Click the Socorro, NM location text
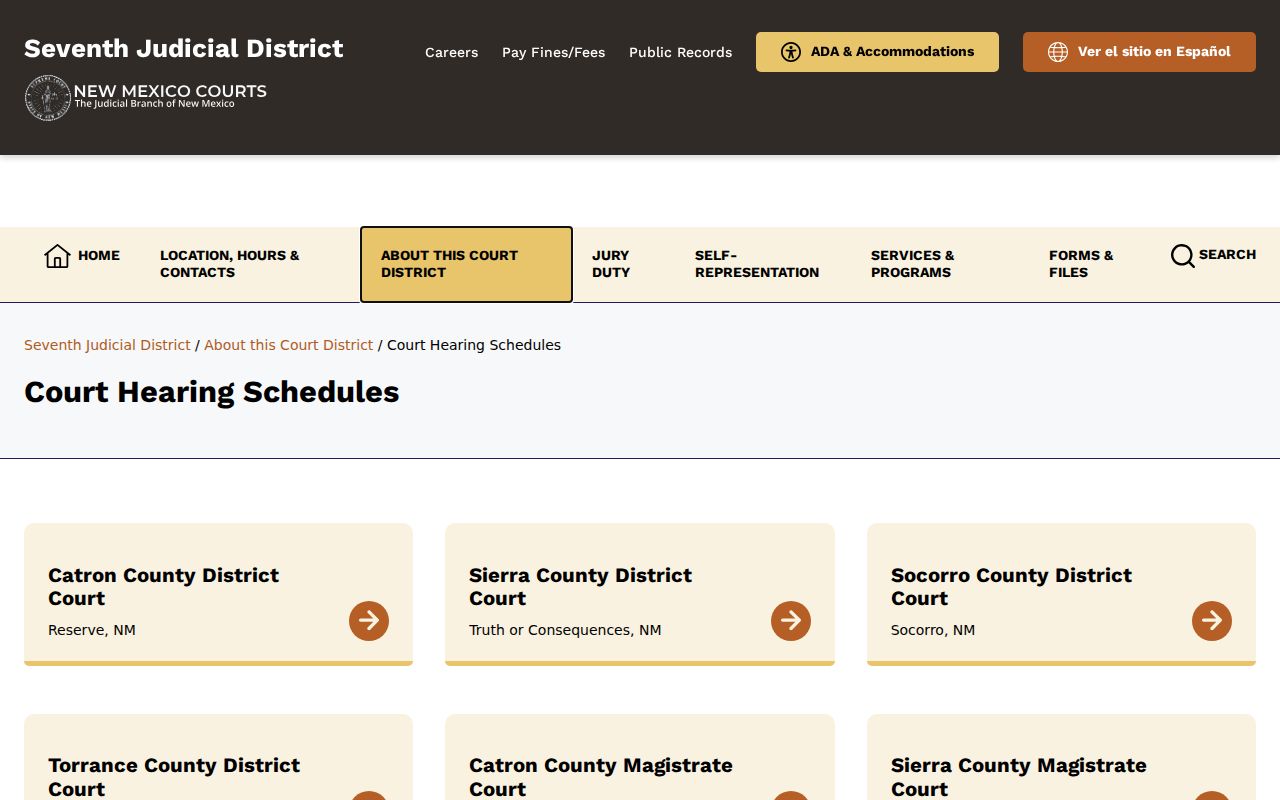The width and height of the screenshot is (1280, 800). tap(933, 630)
